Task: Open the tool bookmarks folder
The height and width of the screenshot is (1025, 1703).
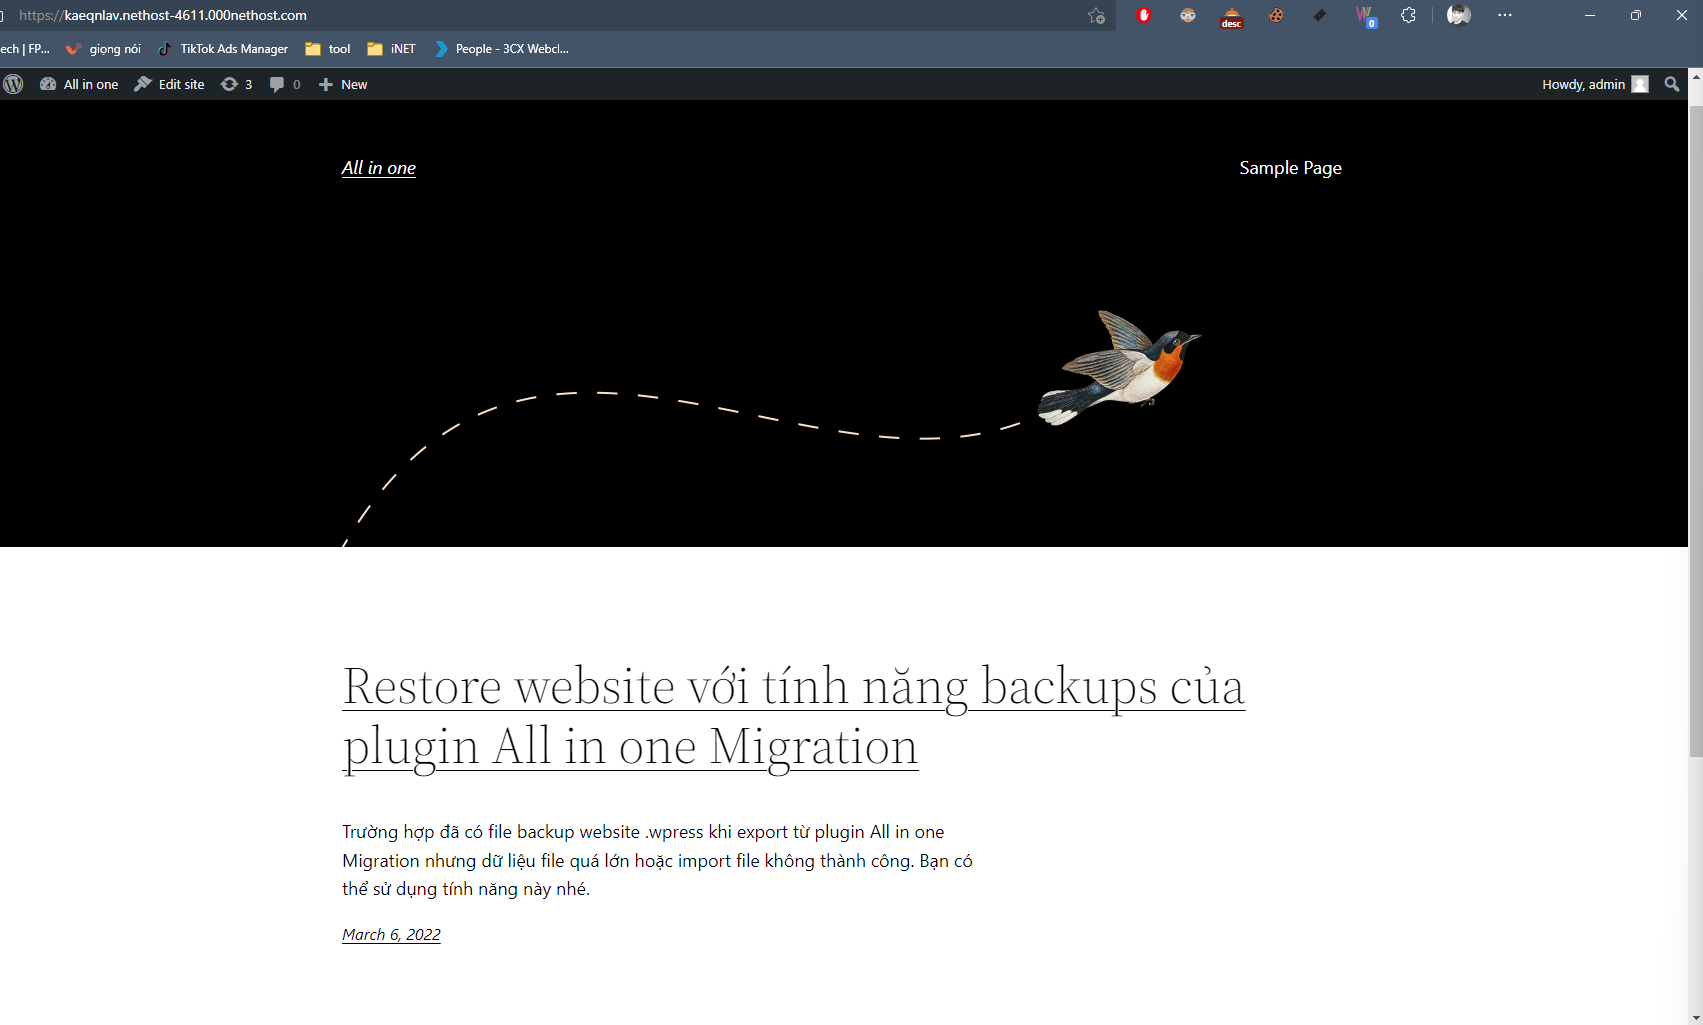Action: tap(328, 48)
